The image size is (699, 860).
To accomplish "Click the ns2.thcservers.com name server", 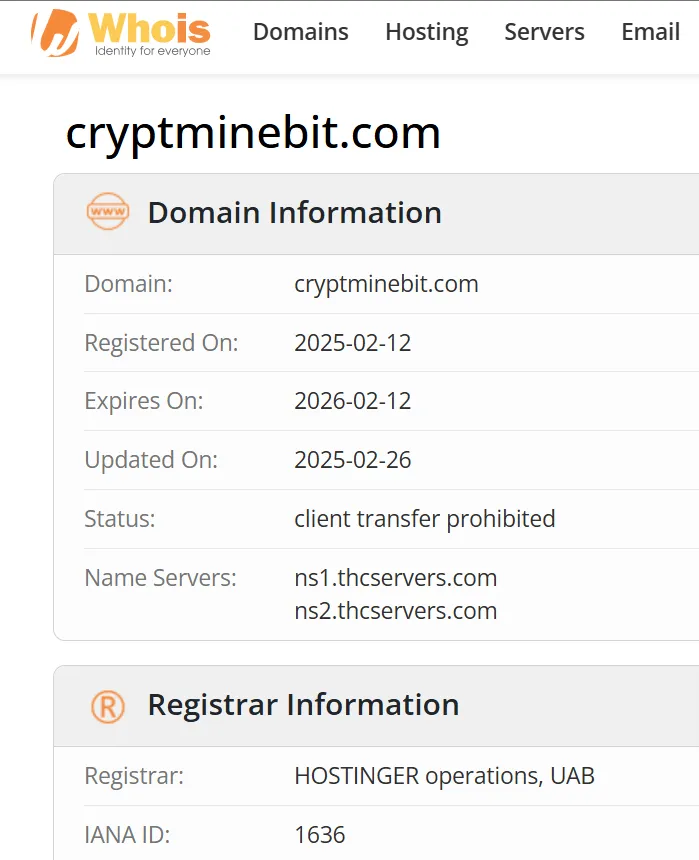I will pos(395,610).
